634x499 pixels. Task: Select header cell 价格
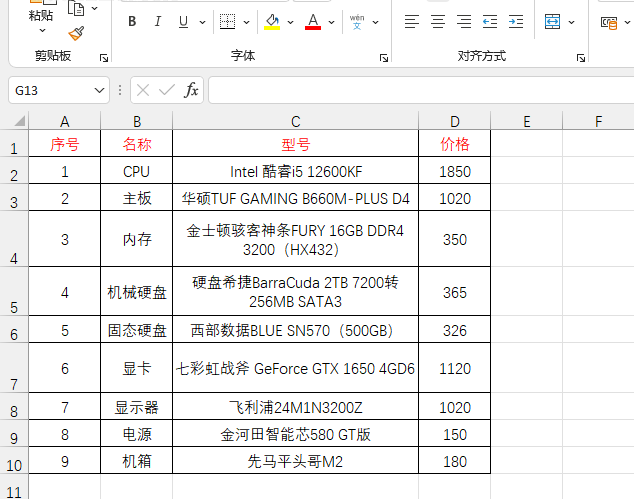point(454,144)
